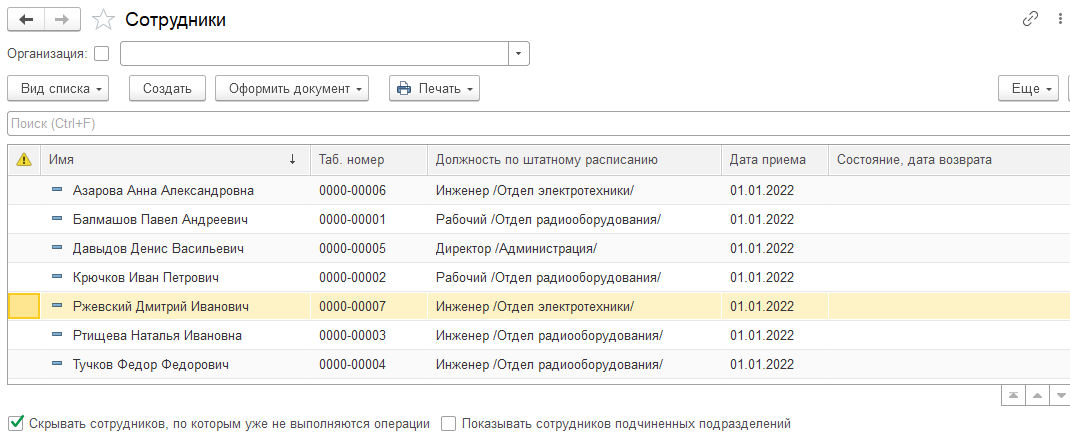Open the Еще menu
The height and width of the screenshot is (443, 1070).
(1028, 88)
